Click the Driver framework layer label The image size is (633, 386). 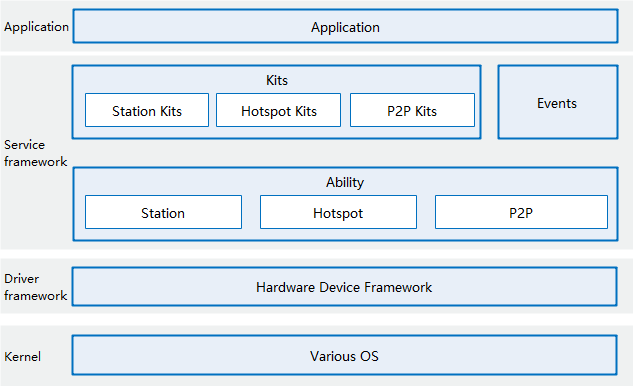[x=36, y=287]
